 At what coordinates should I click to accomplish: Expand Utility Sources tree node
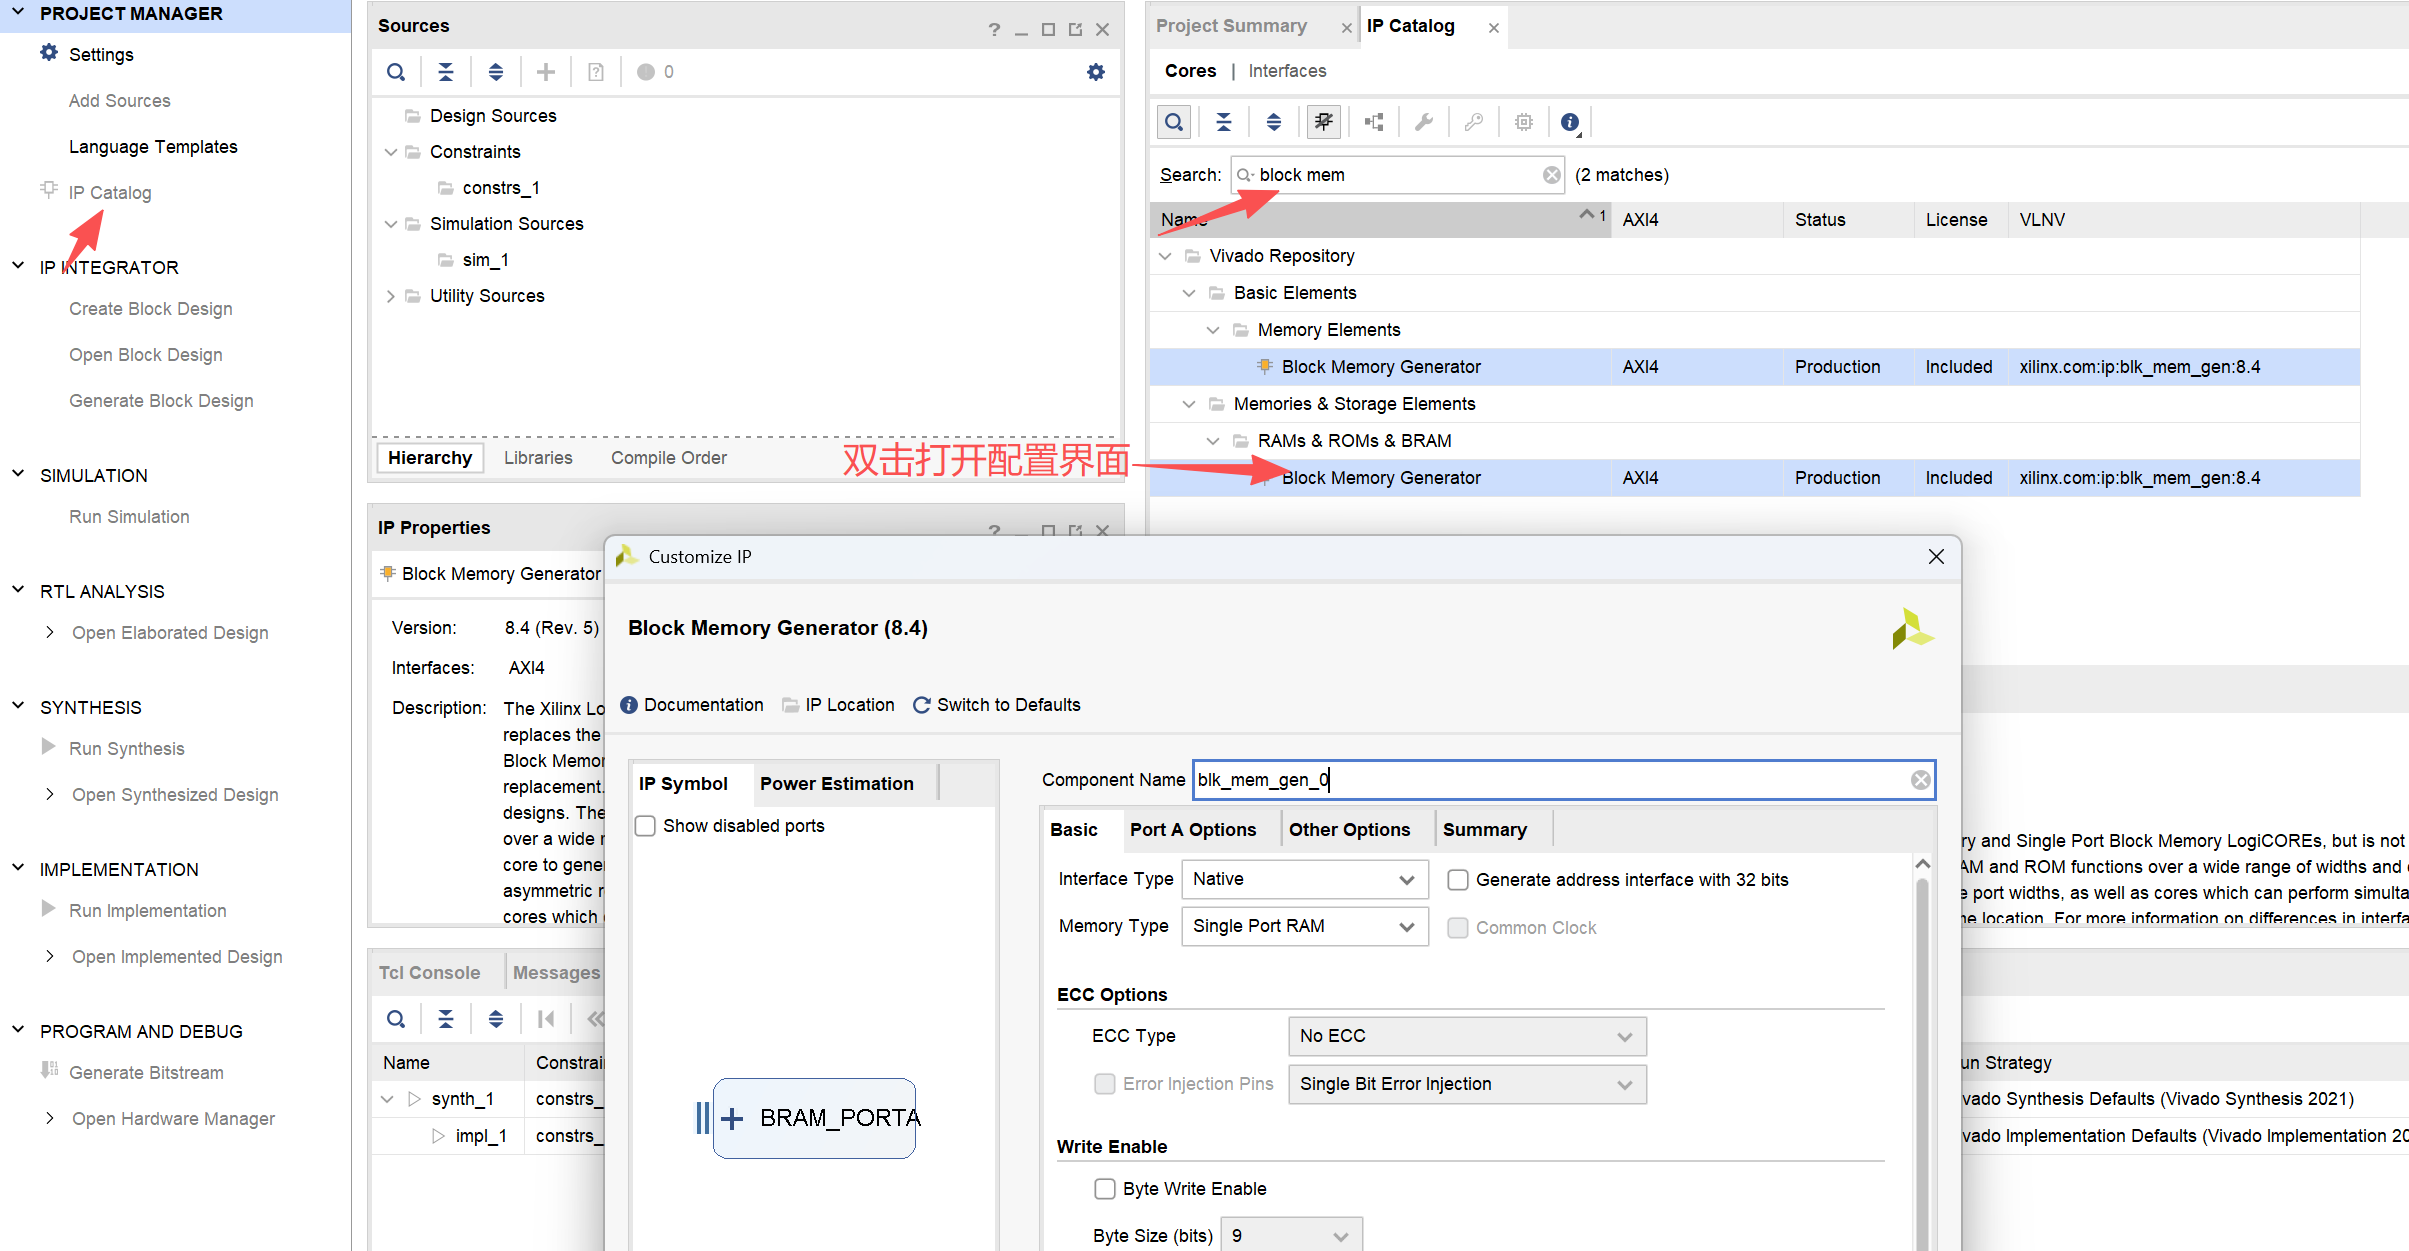(391, 296)
